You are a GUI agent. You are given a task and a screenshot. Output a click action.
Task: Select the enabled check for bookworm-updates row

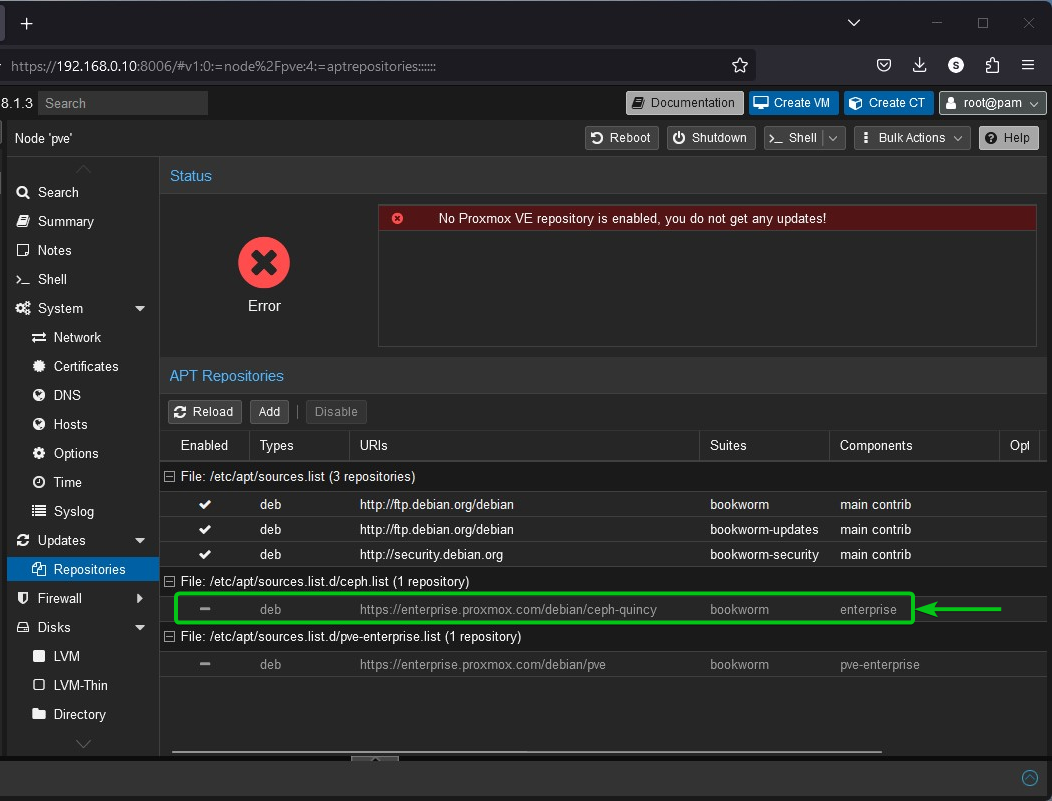click(x=205, y=529)
